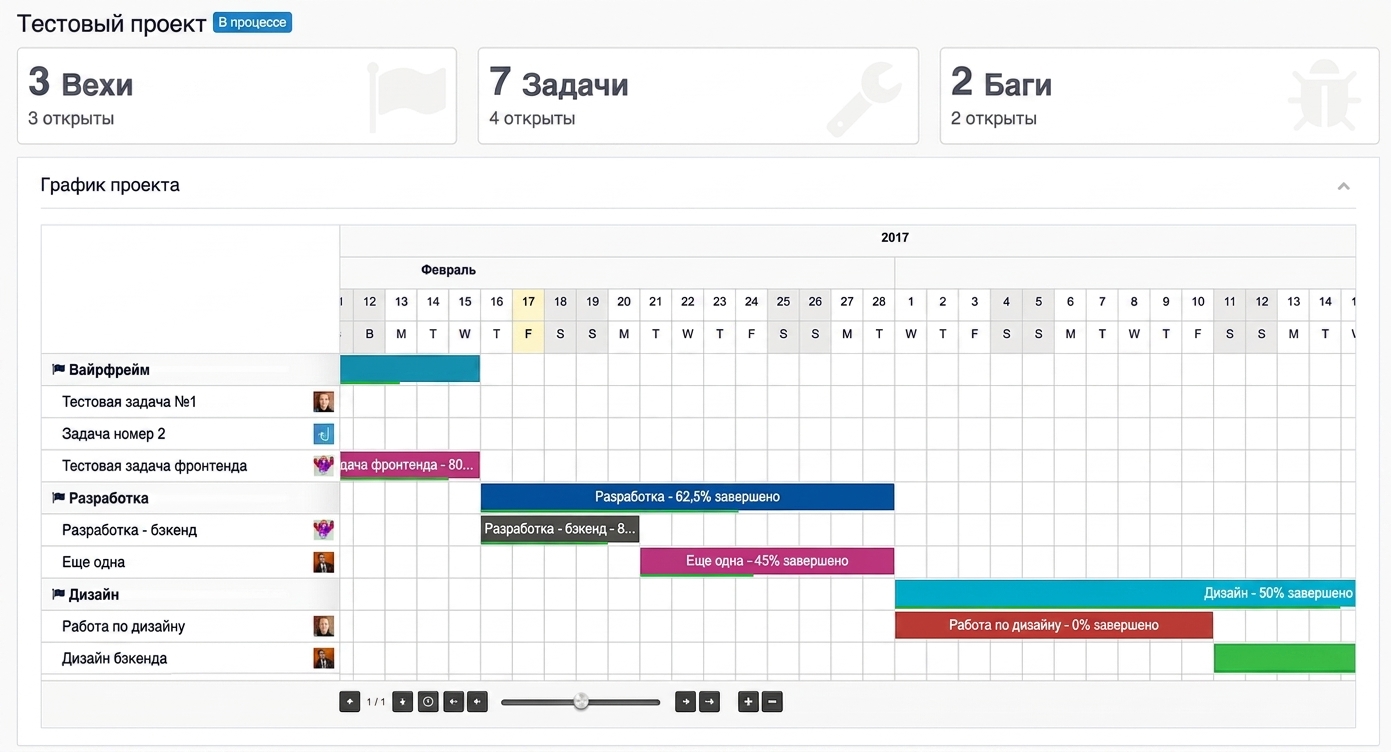The height and width of the screenshot is (752, 1391).
Task: Click avatar next to Разработка - бэкенд
Action: tap(323, 530)
